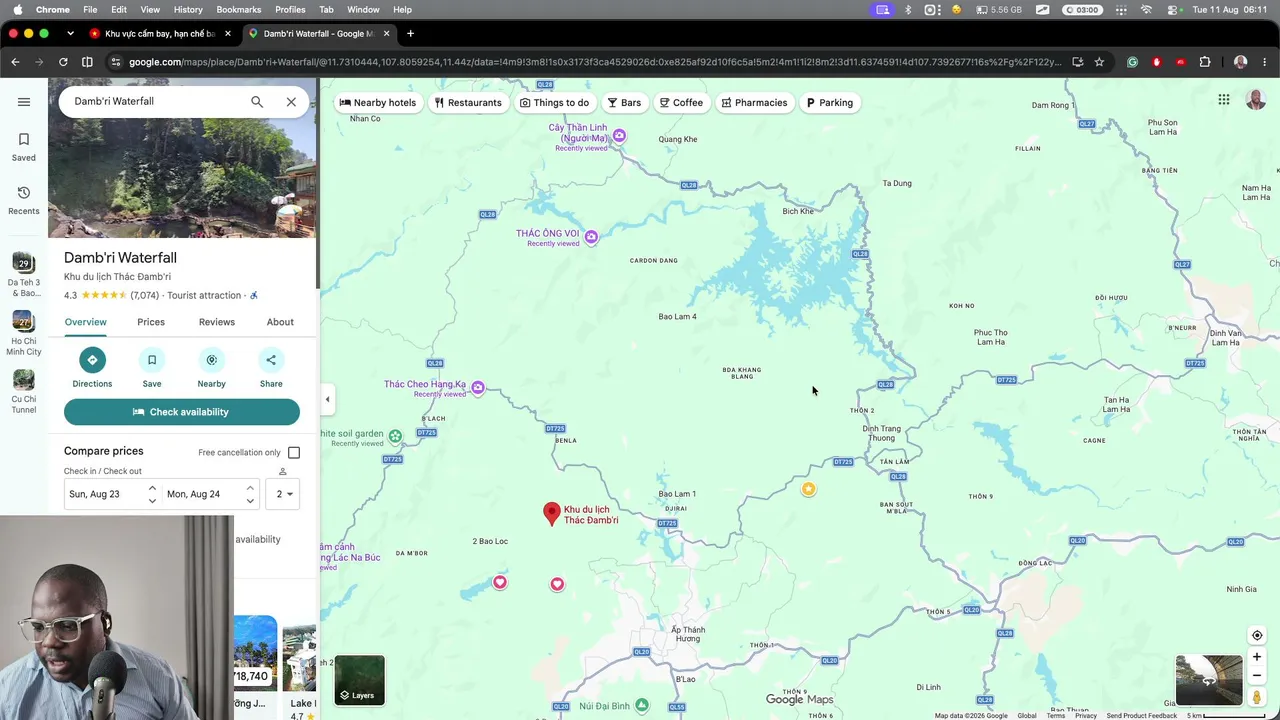Screen dimensions: 1280x720
Task: Open the Google apps grid
Action: click(x=1224, y=100)
